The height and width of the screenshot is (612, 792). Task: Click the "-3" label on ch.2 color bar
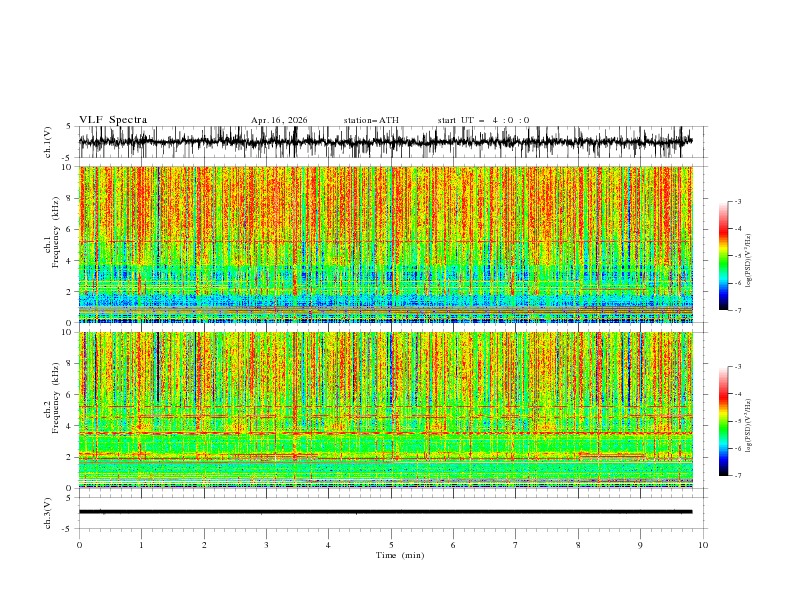tap(737, 367)
